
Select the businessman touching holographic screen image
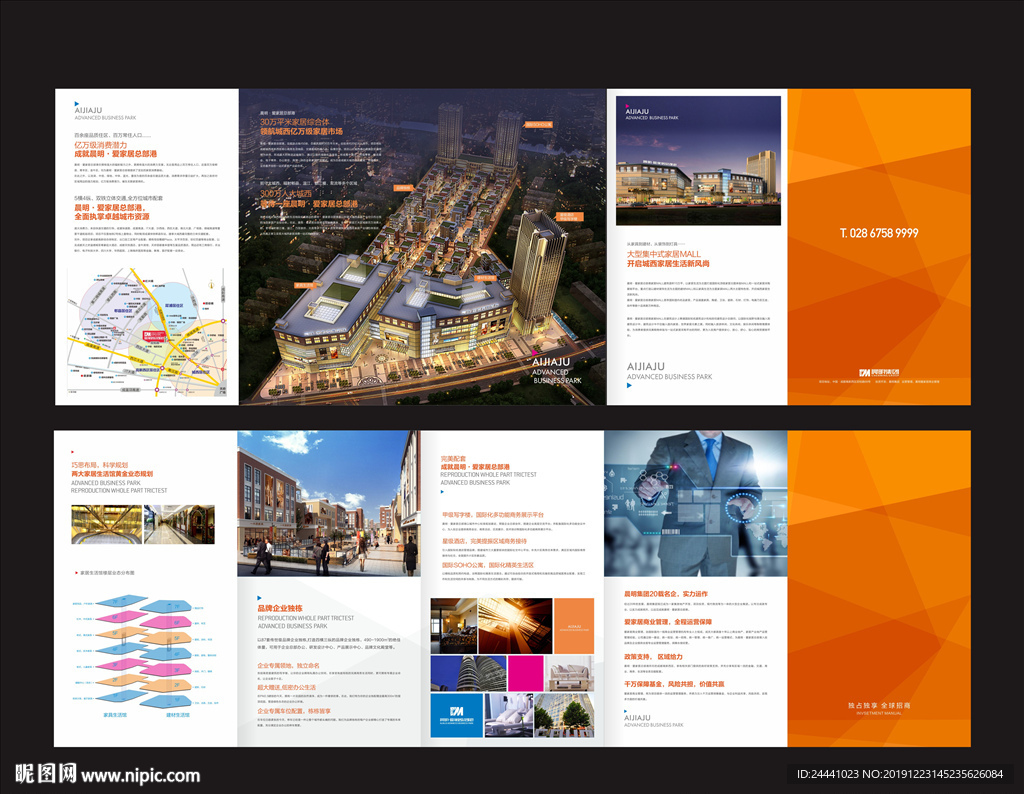[696, 503]
